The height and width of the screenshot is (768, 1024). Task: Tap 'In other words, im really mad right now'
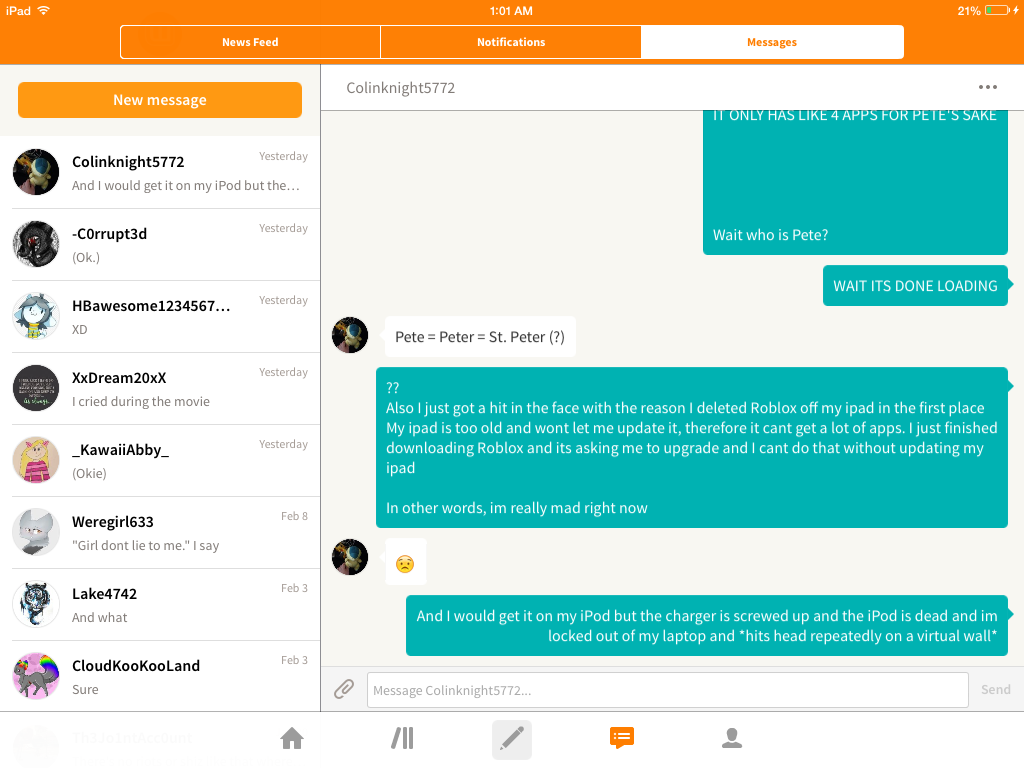point(517,508)
